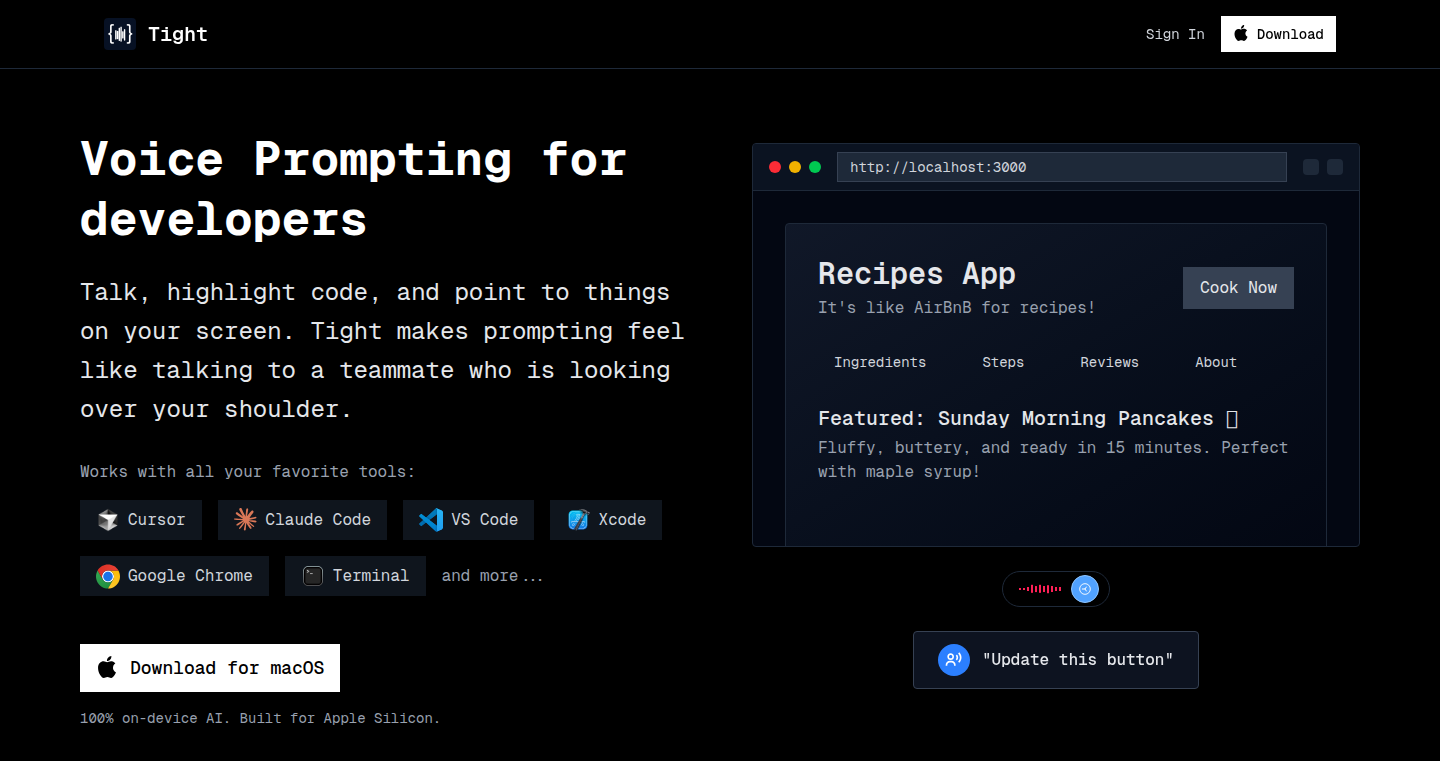This screenshot has width=1440, height=761.
Task: Open the Ingredients tab
Action: click(x=880, y=362)
